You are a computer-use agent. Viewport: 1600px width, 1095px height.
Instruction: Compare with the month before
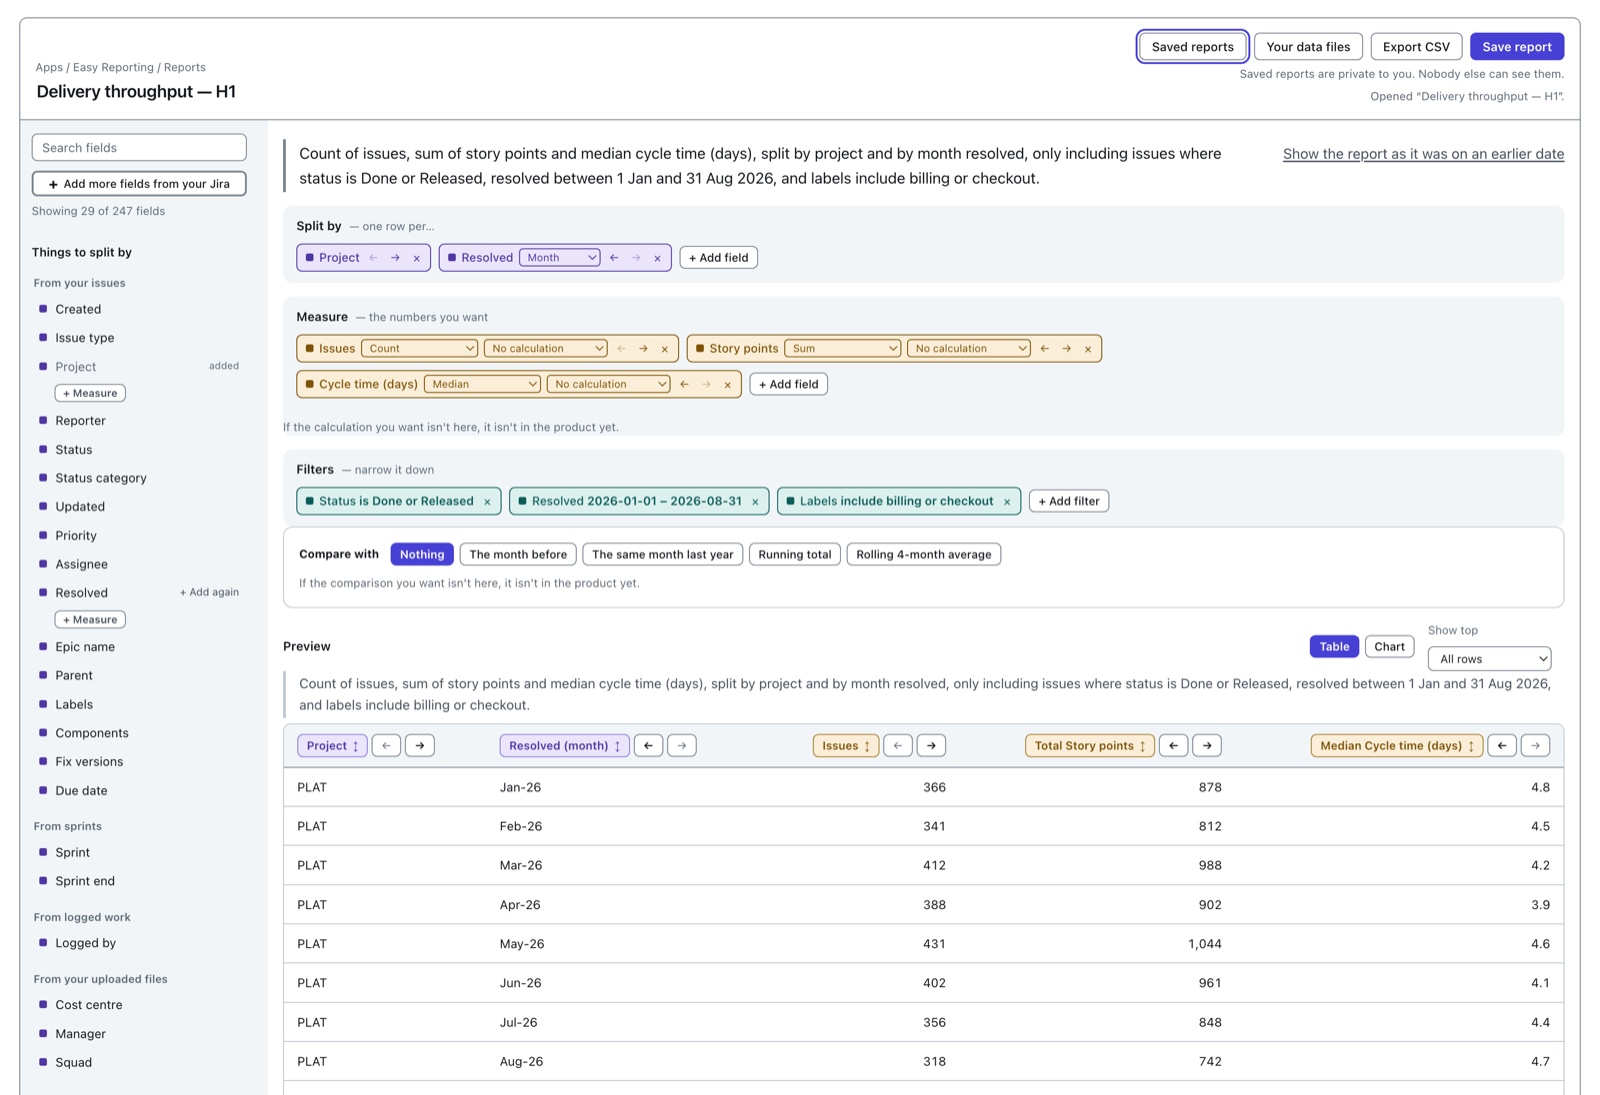click(518, 555)
